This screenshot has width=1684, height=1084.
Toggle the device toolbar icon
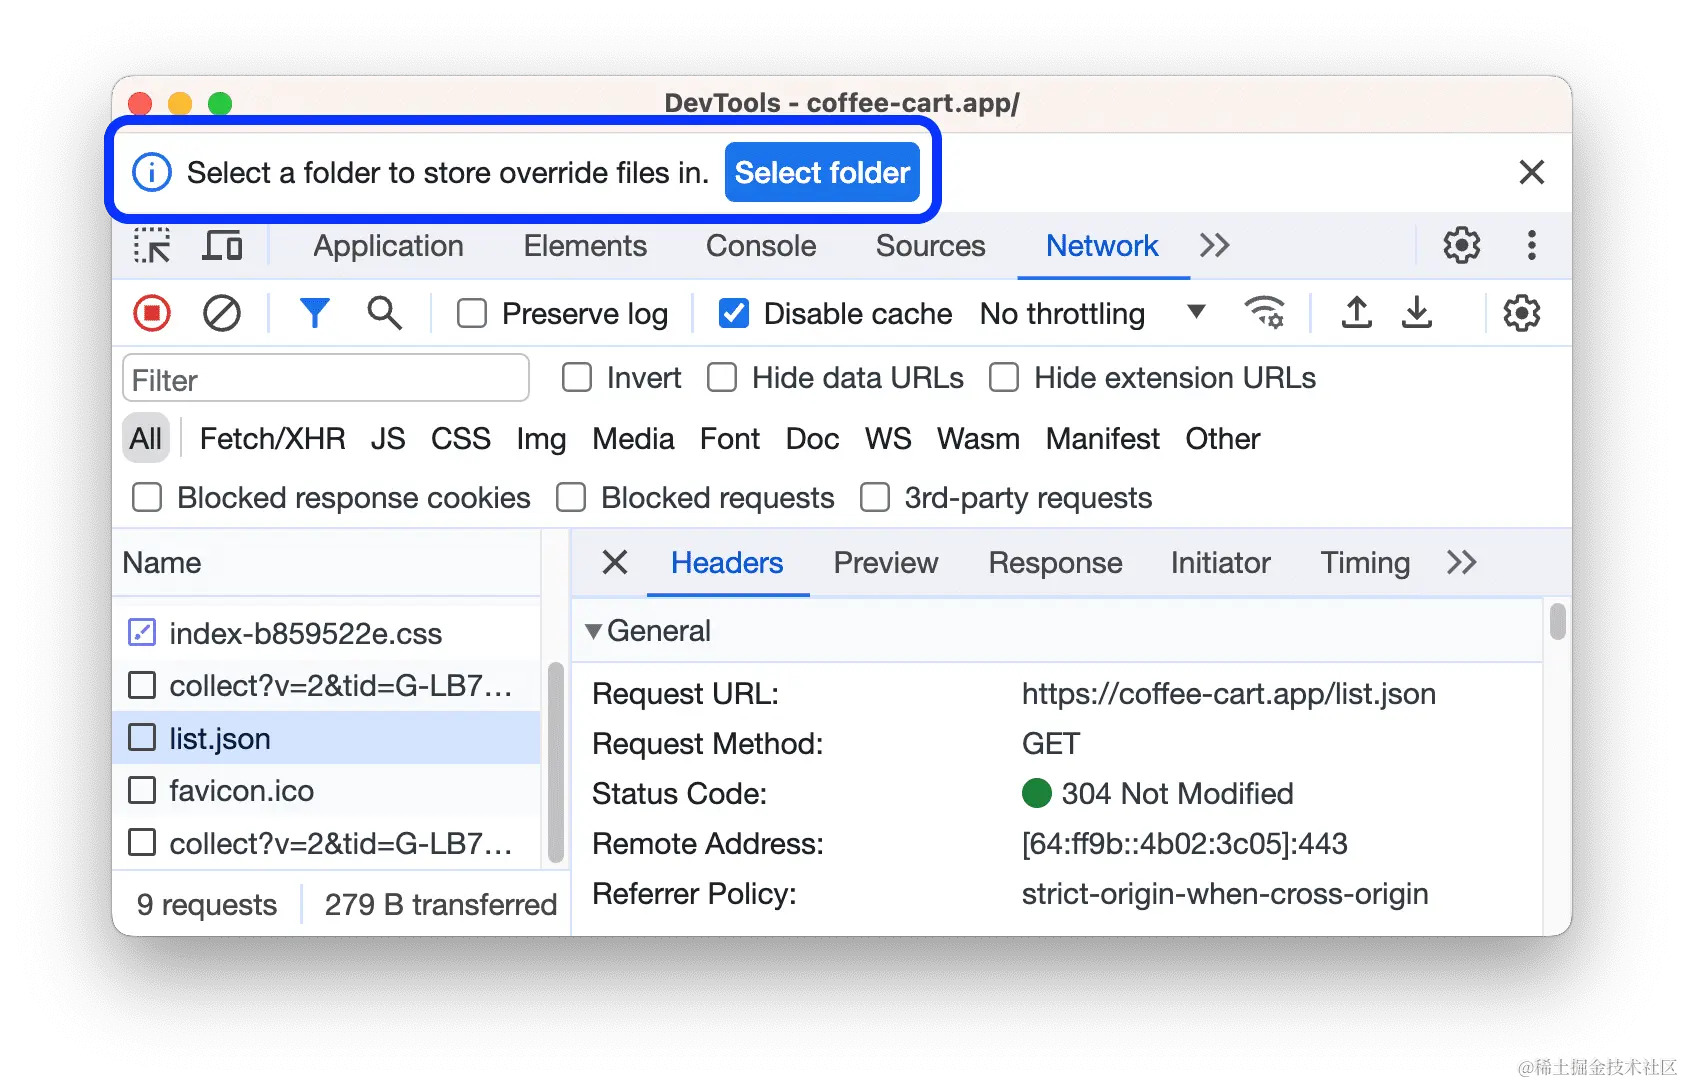click(222, 245)
